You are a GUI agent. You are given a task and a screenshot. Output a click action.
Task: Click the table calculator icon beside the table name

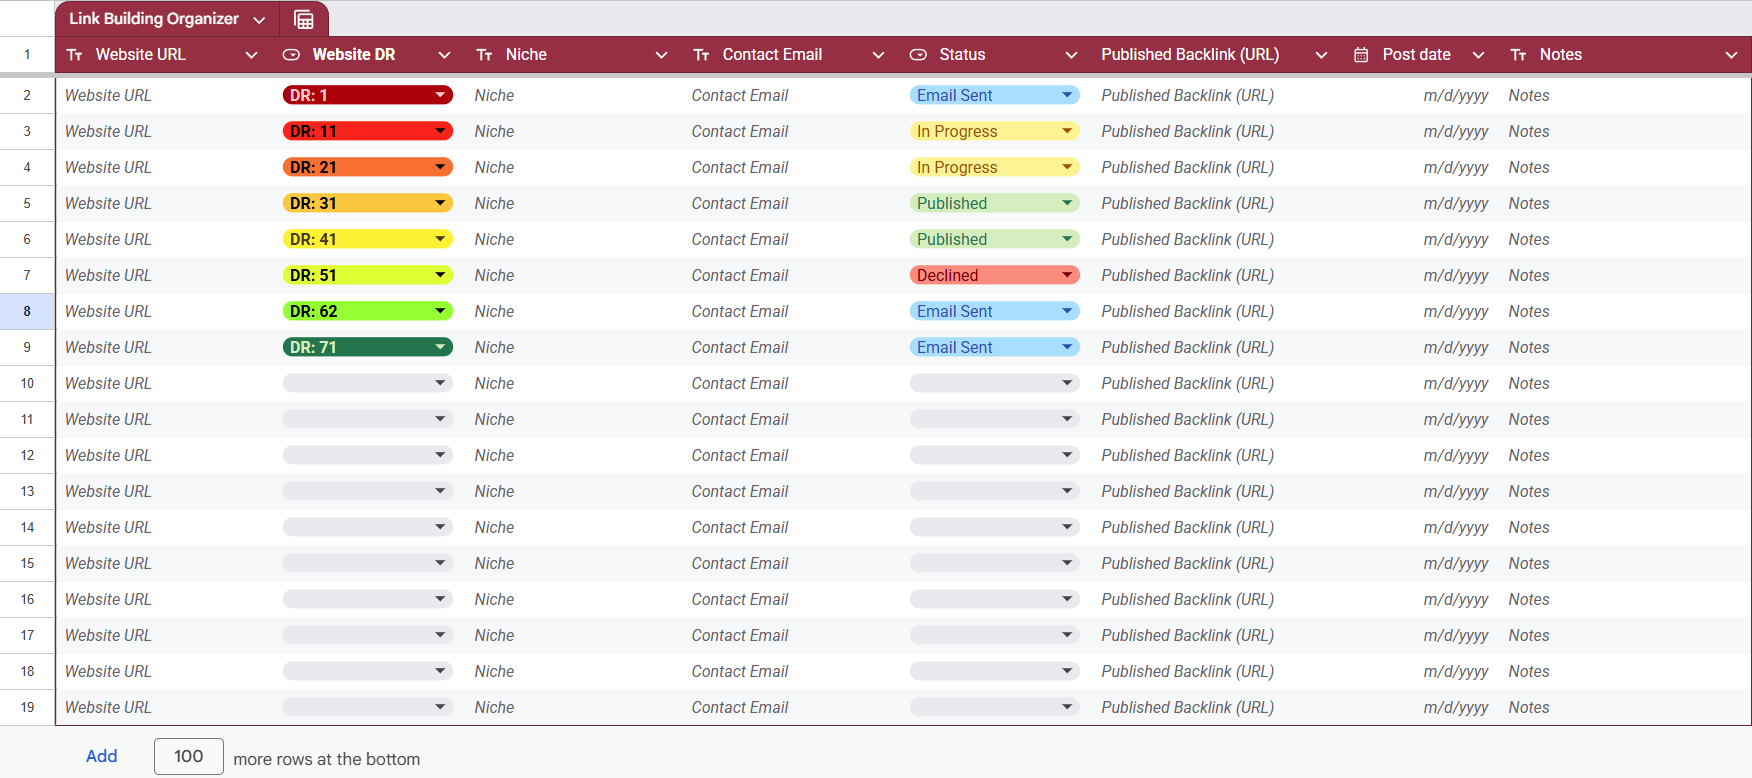pos(304,19)
